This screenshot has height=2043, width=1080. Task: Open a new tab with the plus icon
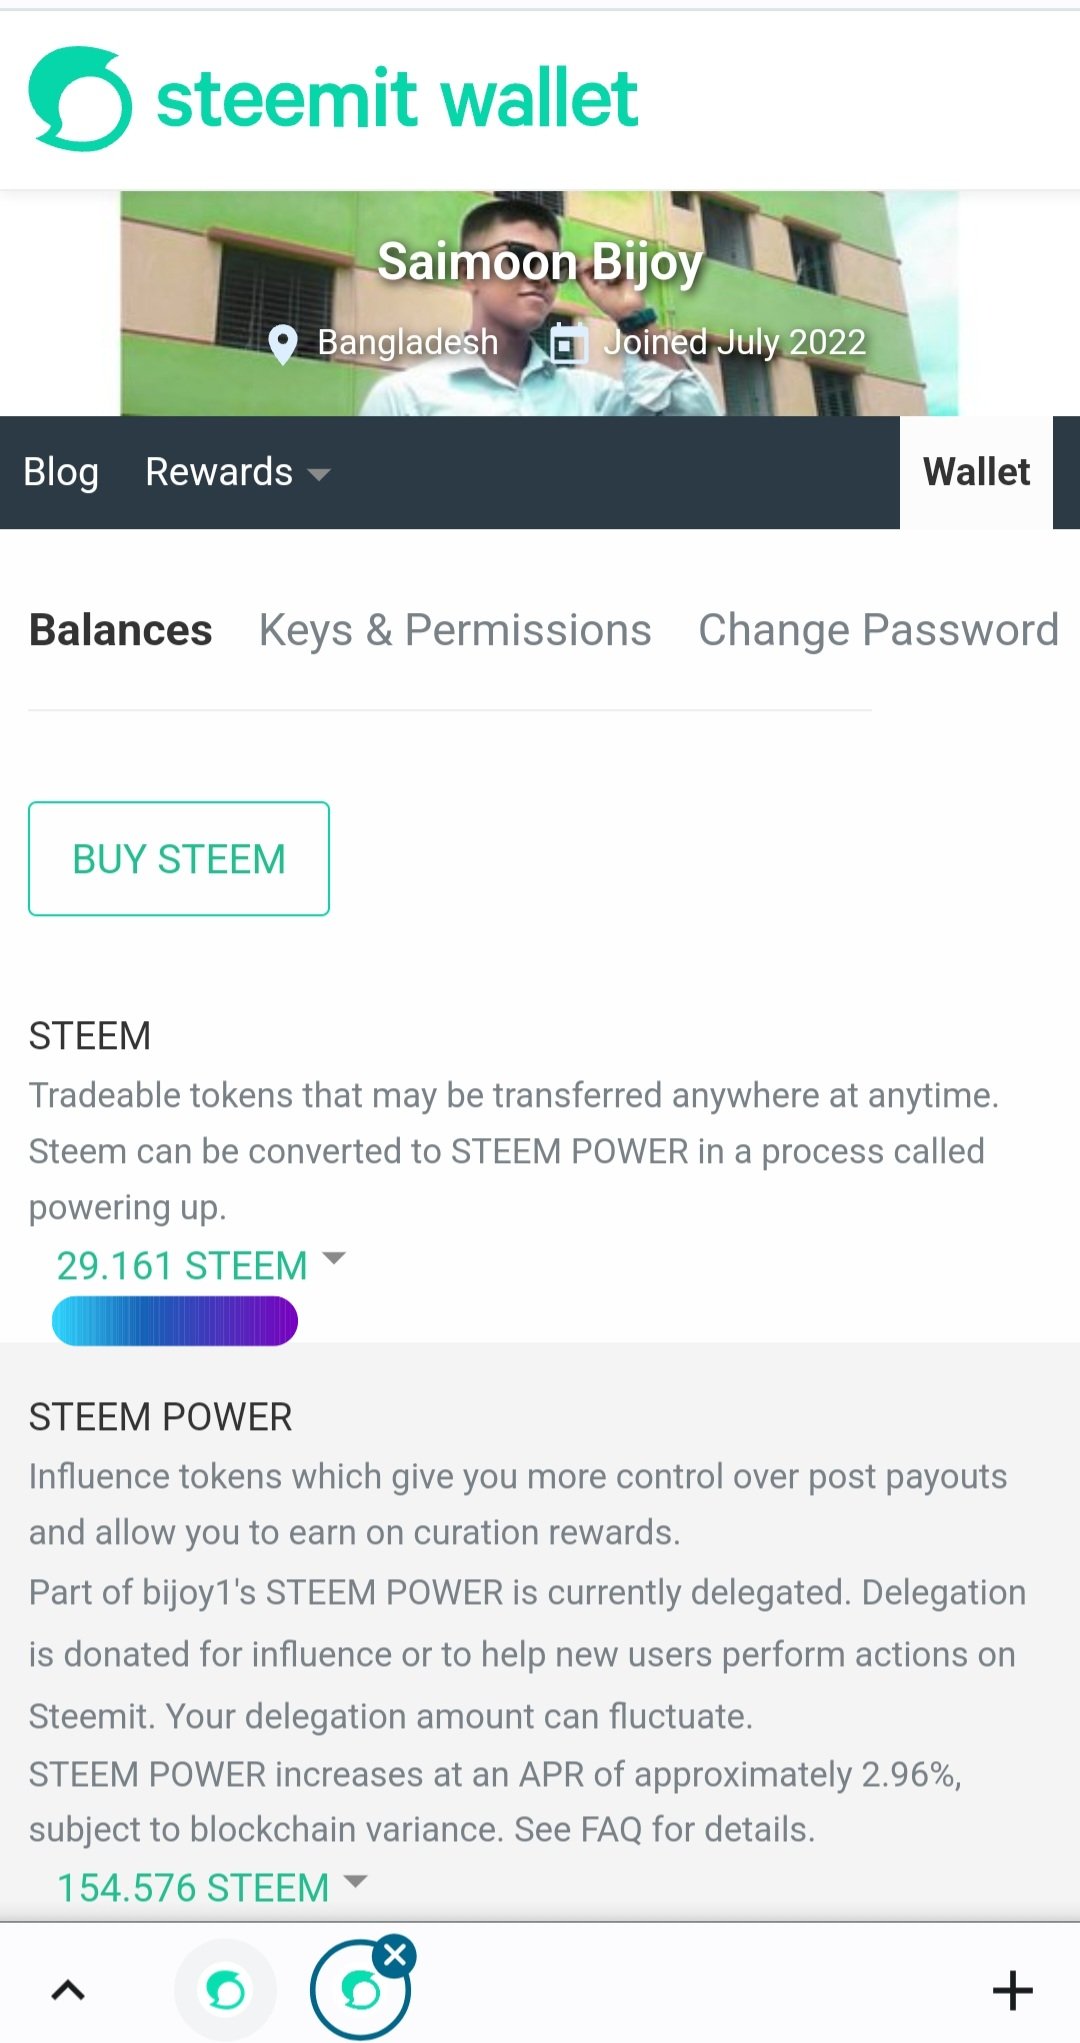click(1012, 1990)
